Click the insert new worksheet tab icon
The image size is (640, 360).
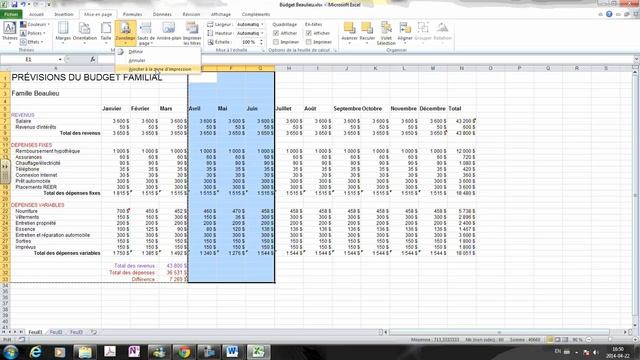click(93, 332)
